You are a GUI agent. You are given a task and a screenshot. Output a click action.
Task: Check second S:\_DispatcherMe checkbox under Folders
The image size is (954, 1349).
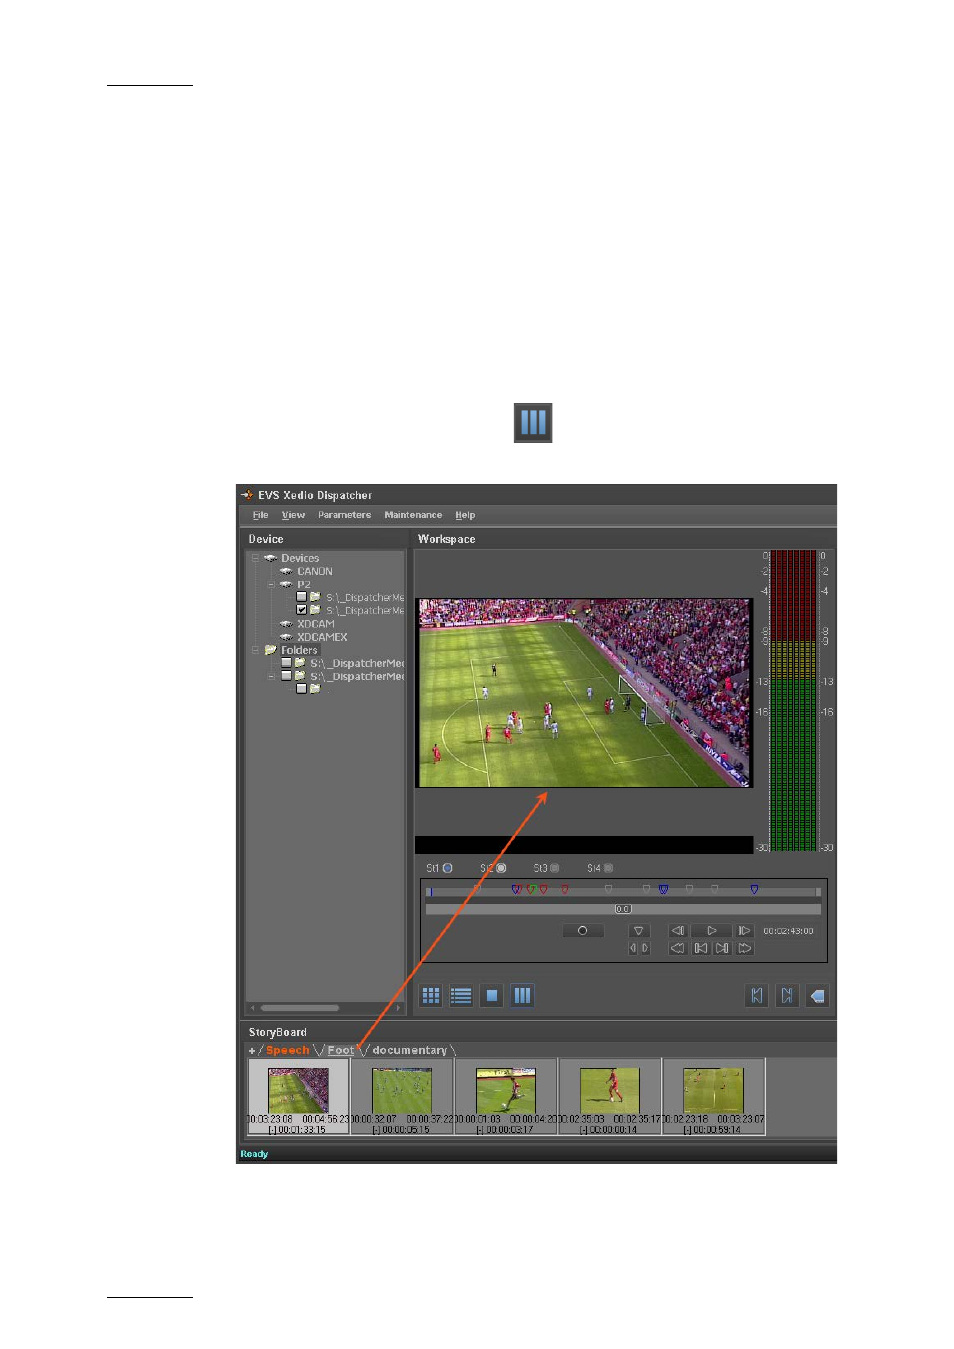point(286,676)
